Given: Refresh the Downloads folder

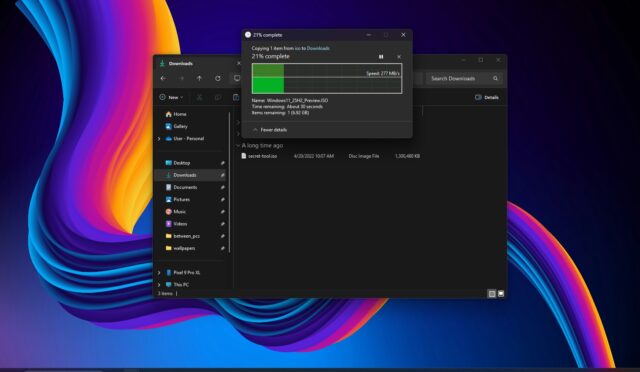Looking at the screenshot, I should pyautogui.click(x=218, y=78).
